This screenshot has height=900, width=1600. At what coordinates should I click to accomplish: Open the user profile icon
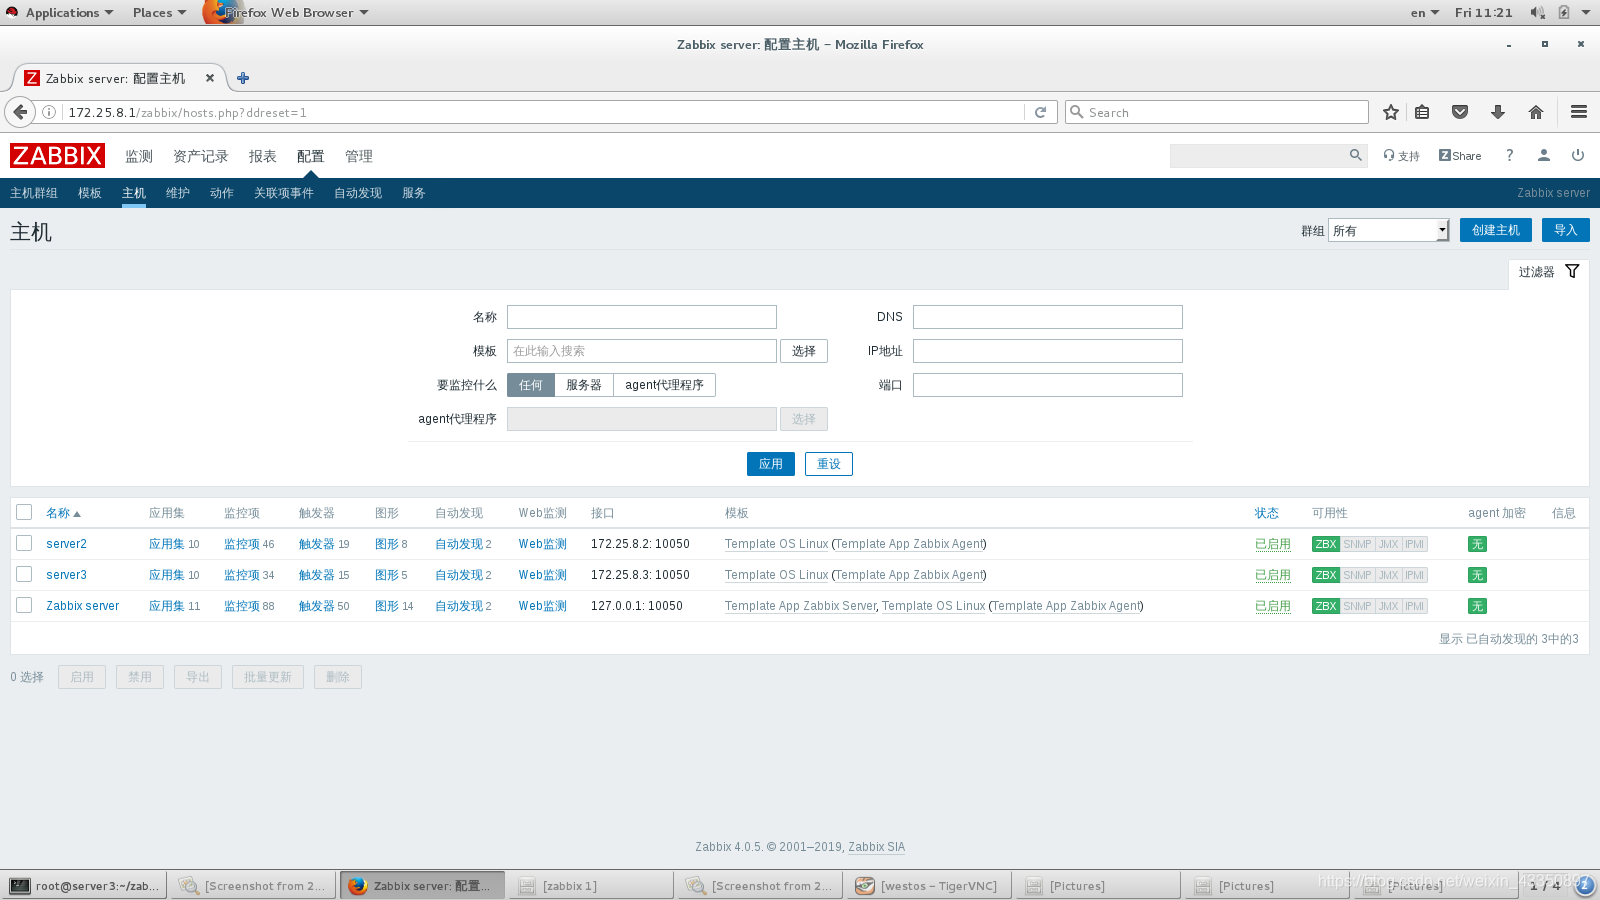[x=1544, y=155]
